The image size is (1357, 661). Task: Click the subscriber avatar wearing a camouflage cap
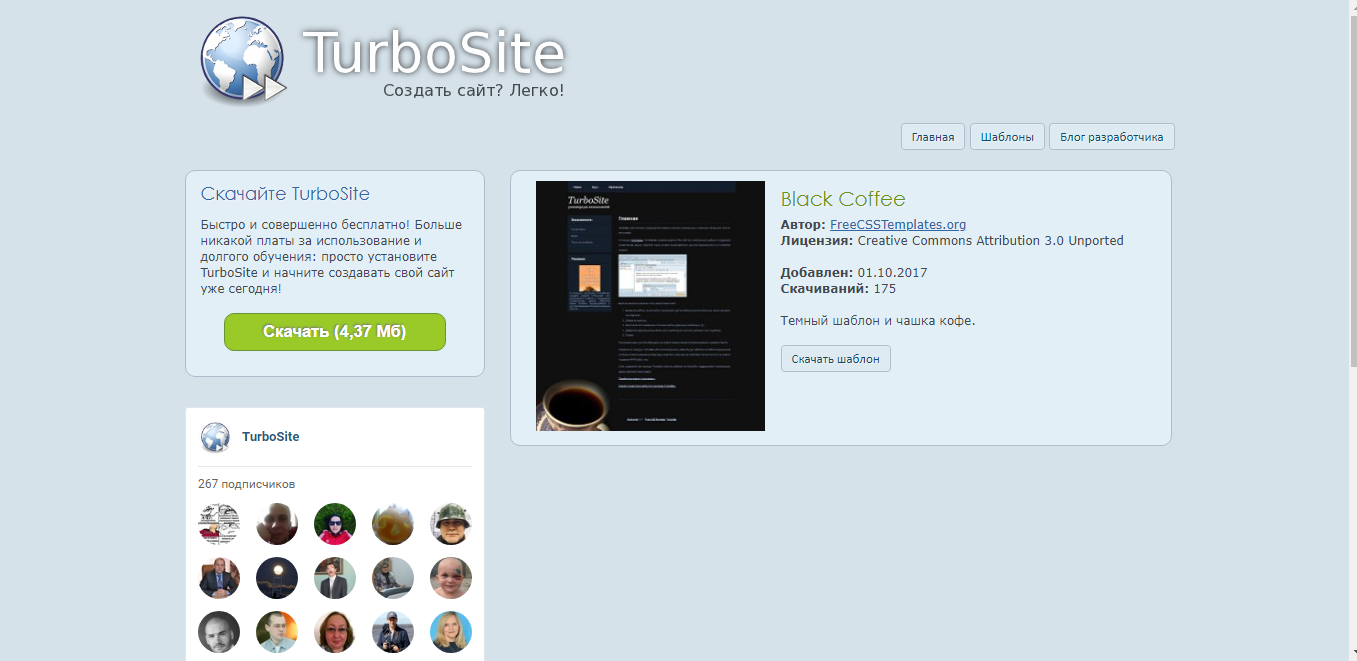(450, 523)
